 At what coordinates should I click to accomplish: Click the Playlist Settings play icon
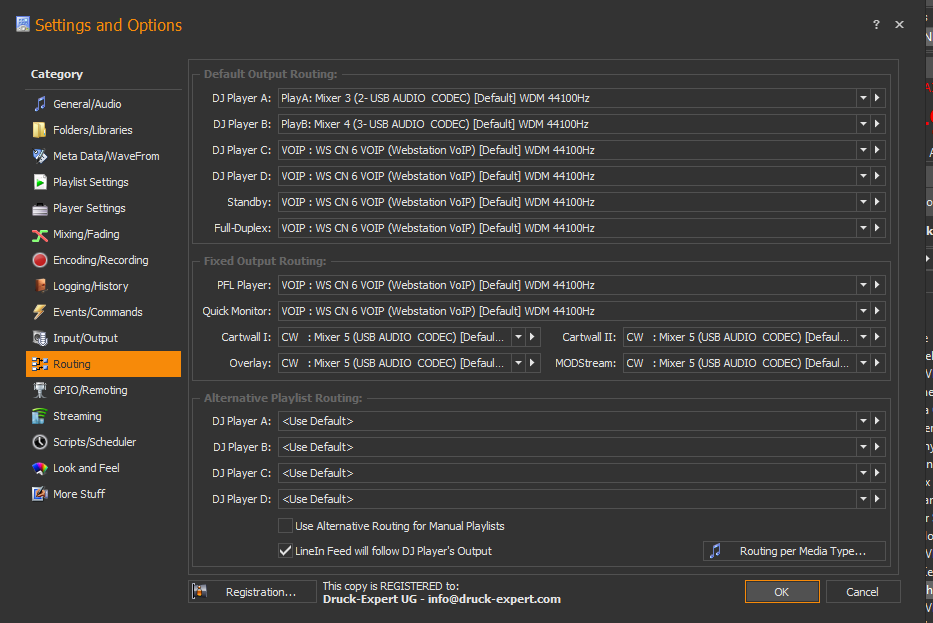pyautogui.click(x=40, y=182)
